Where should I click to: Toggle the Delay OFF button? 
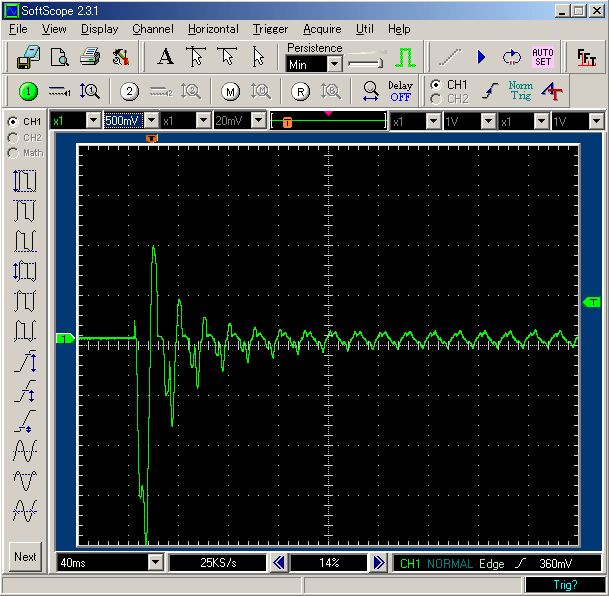400,91
